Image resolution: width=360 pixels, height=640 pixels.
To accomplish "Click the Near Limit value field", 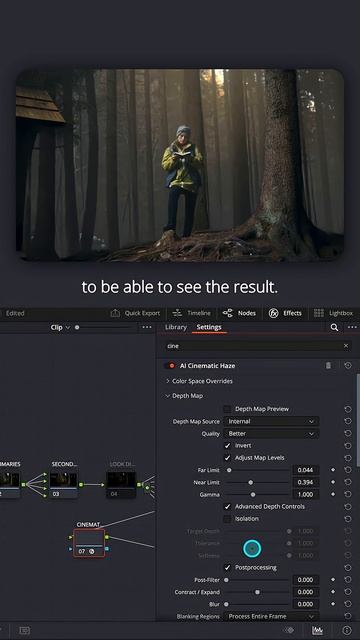I will [x=306, y=482].
